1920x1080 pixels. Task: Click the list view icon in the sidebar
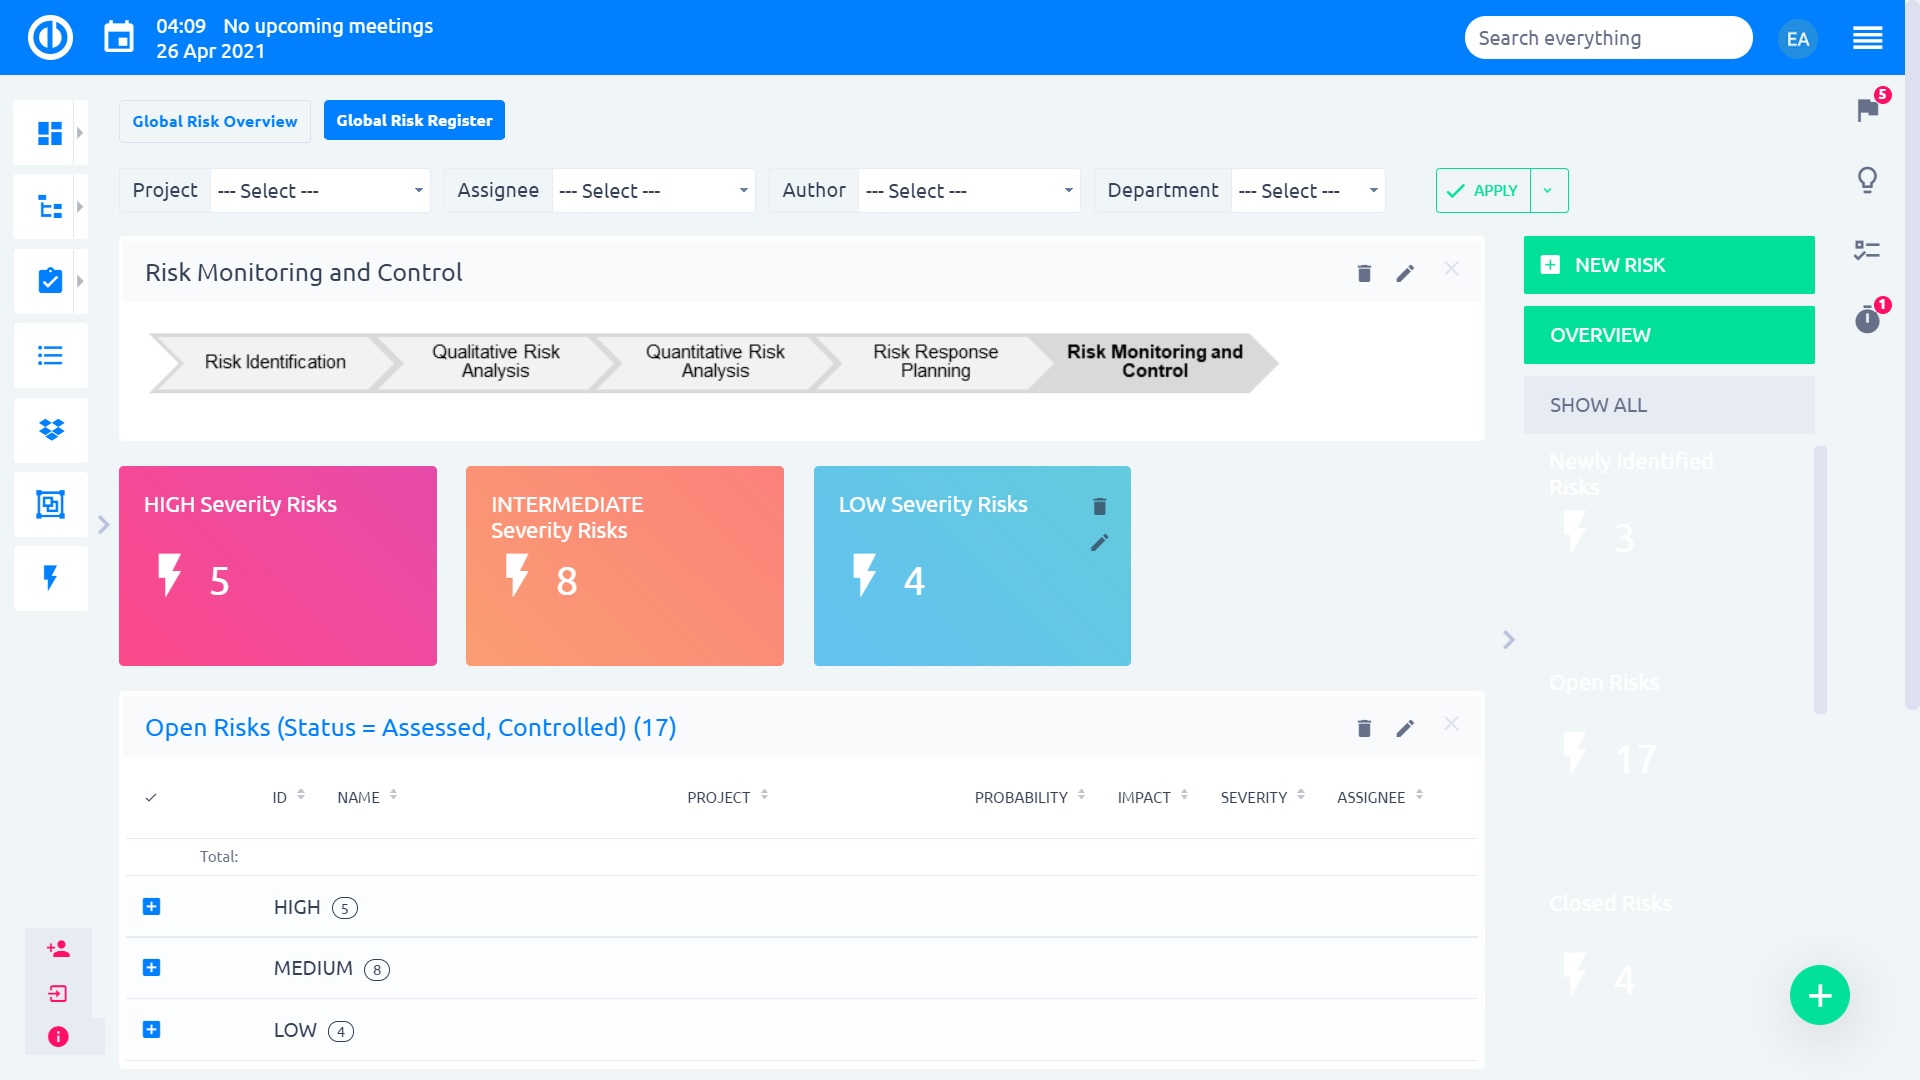pos(49,355)
